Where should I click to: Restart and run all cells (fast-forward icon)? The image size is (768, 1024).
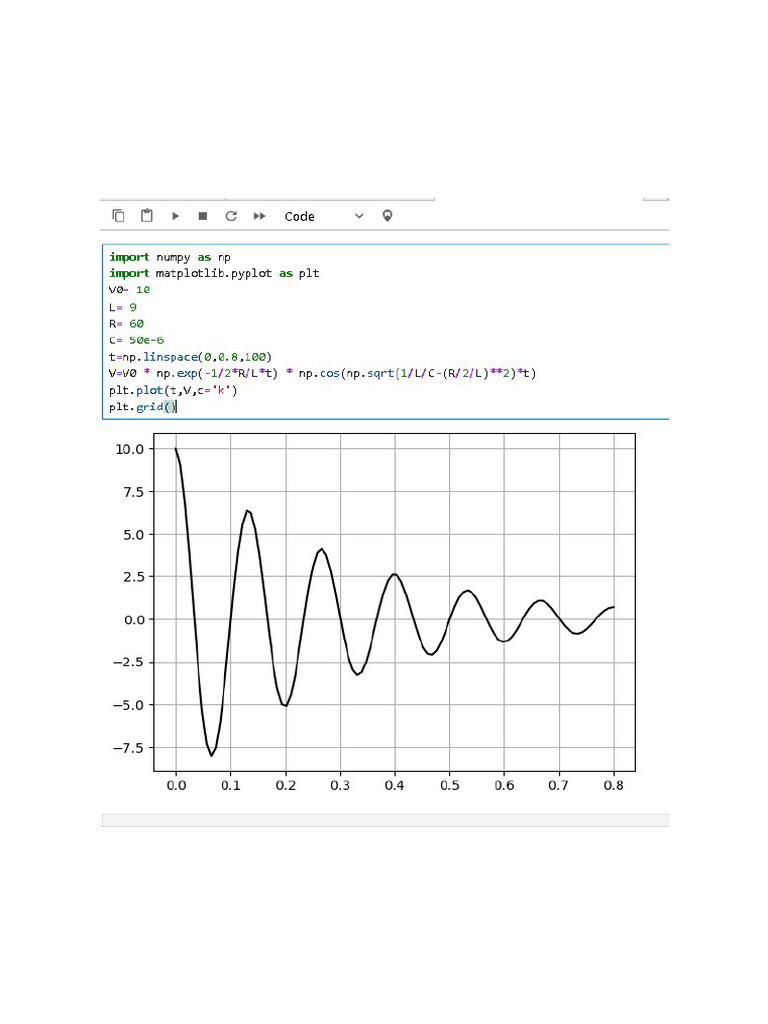pyautogui.click(x=259, y=216)
